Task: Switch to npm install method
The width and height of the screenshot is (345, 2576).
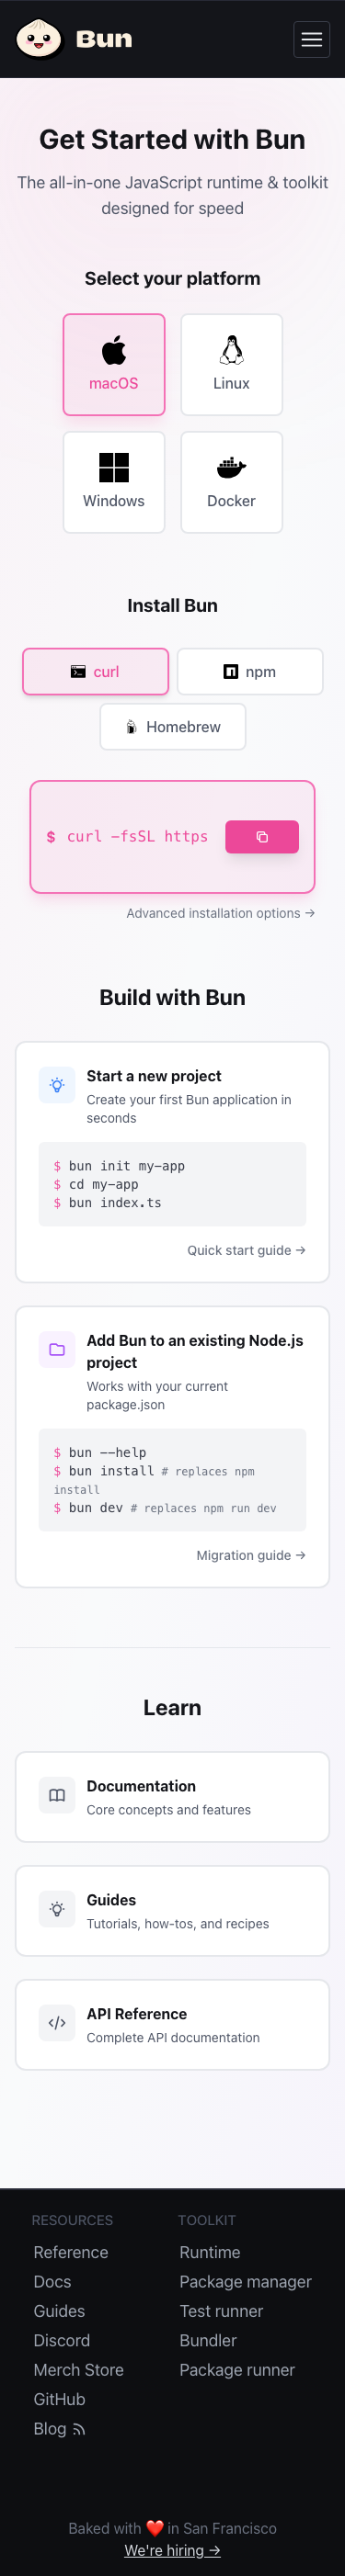Action: coord(250,671)
